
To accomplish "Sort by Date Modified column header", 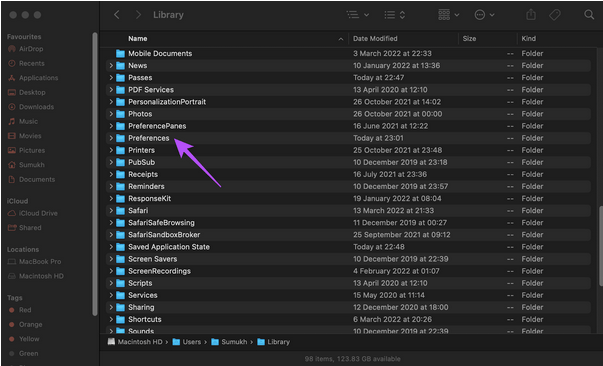I will 375,38.
